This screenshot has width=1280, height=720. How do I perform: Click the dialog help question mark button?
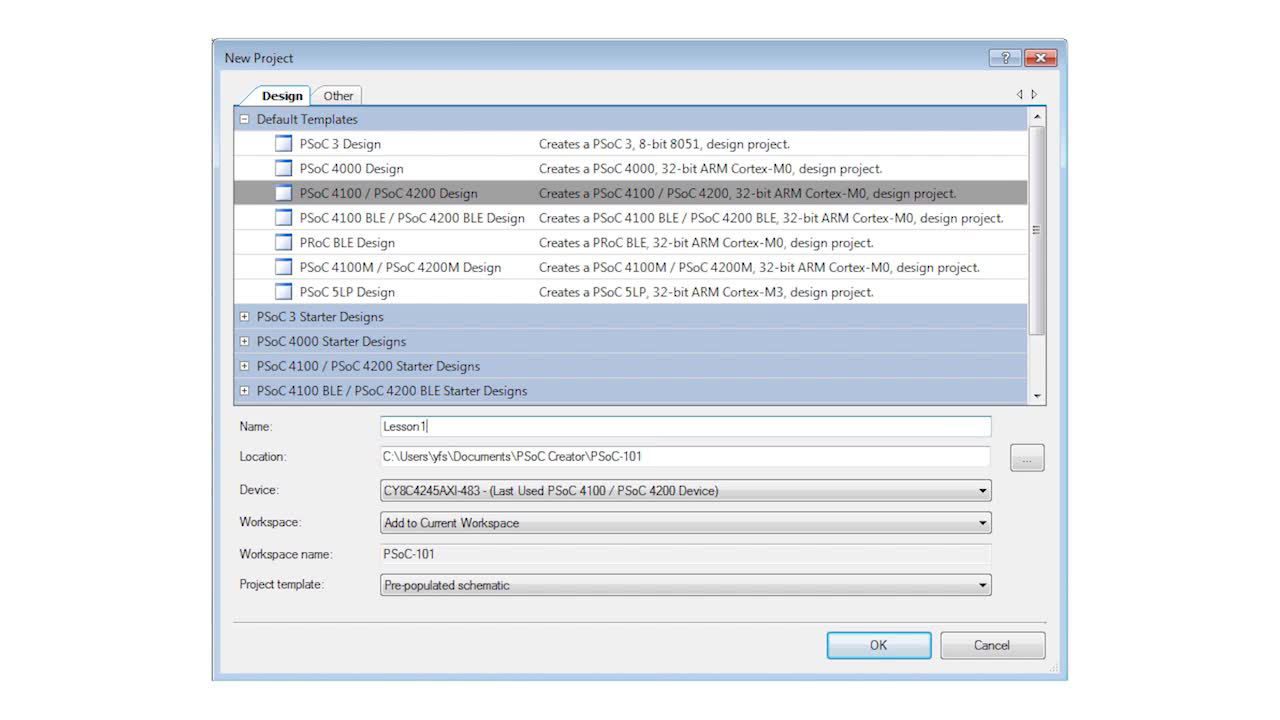[1005, 58]
